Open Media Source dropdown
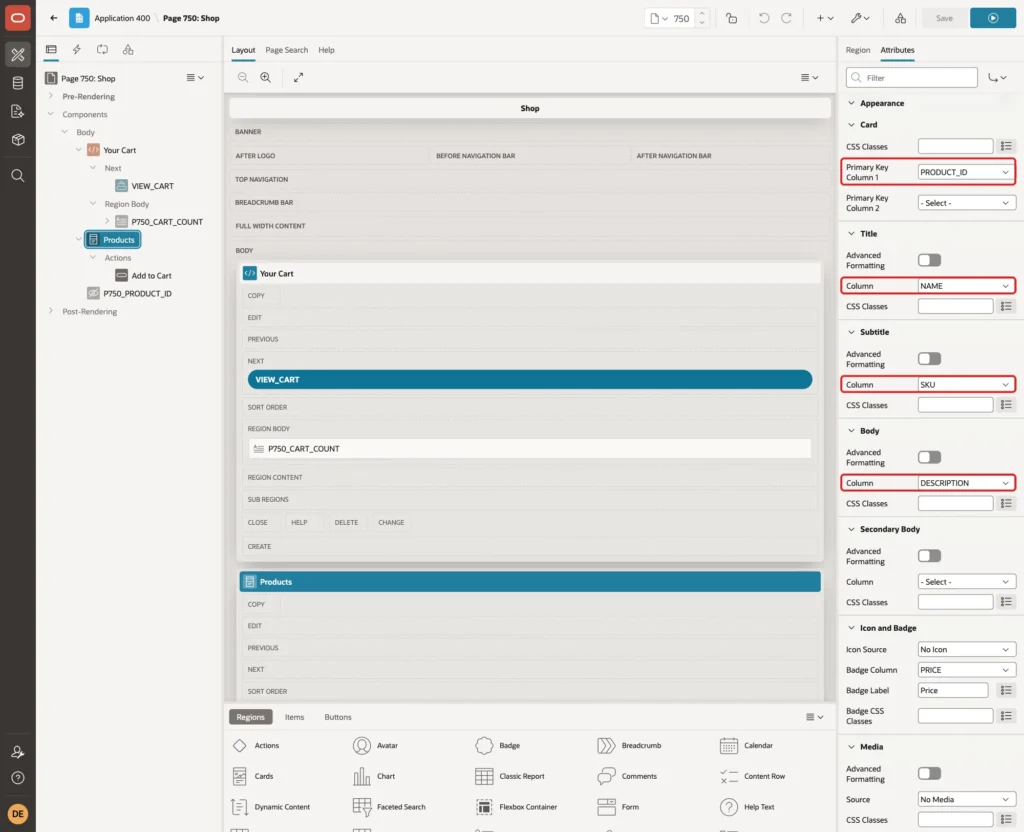 click(966, 799)
